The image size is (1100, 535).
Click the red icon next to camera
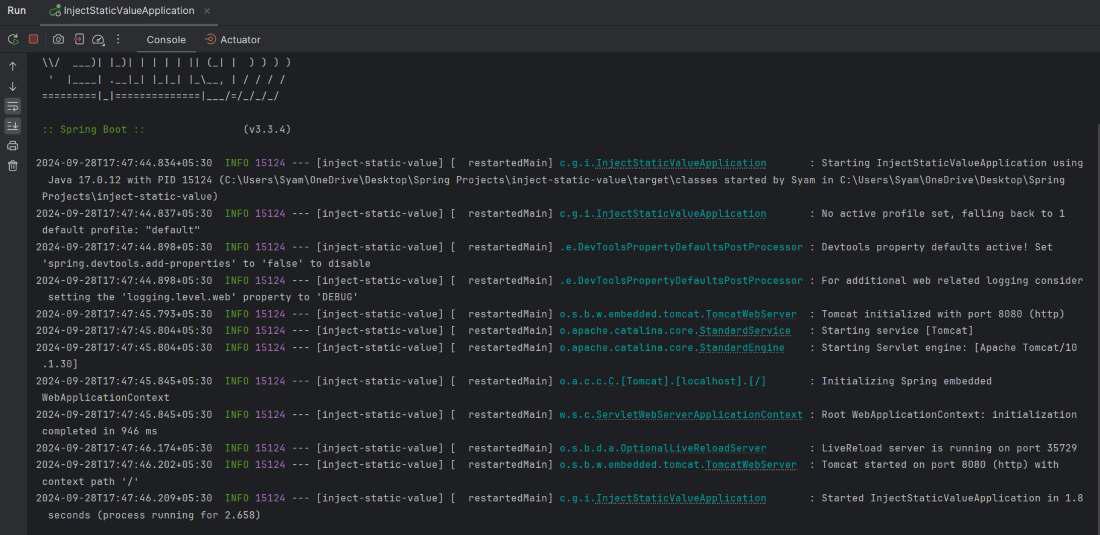click(79, 39)
